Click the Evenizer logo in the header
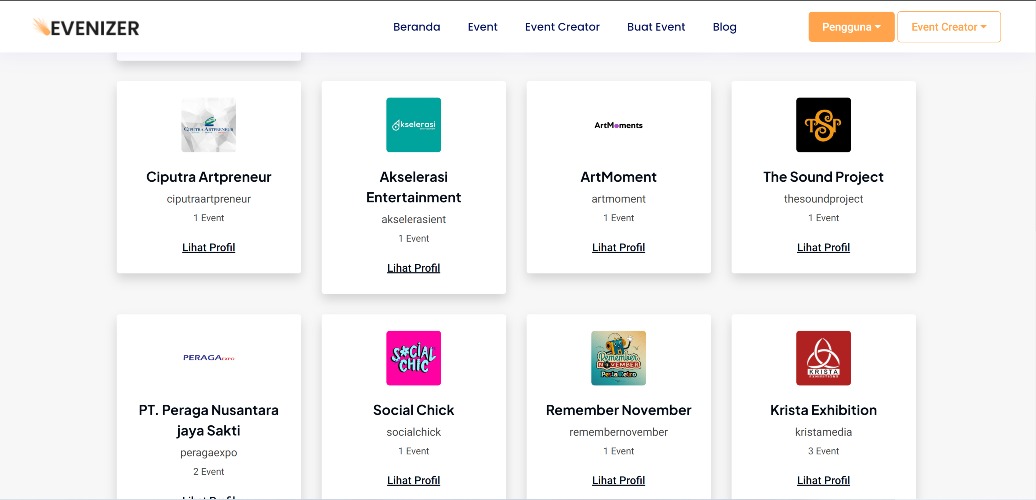 point(86,27)
